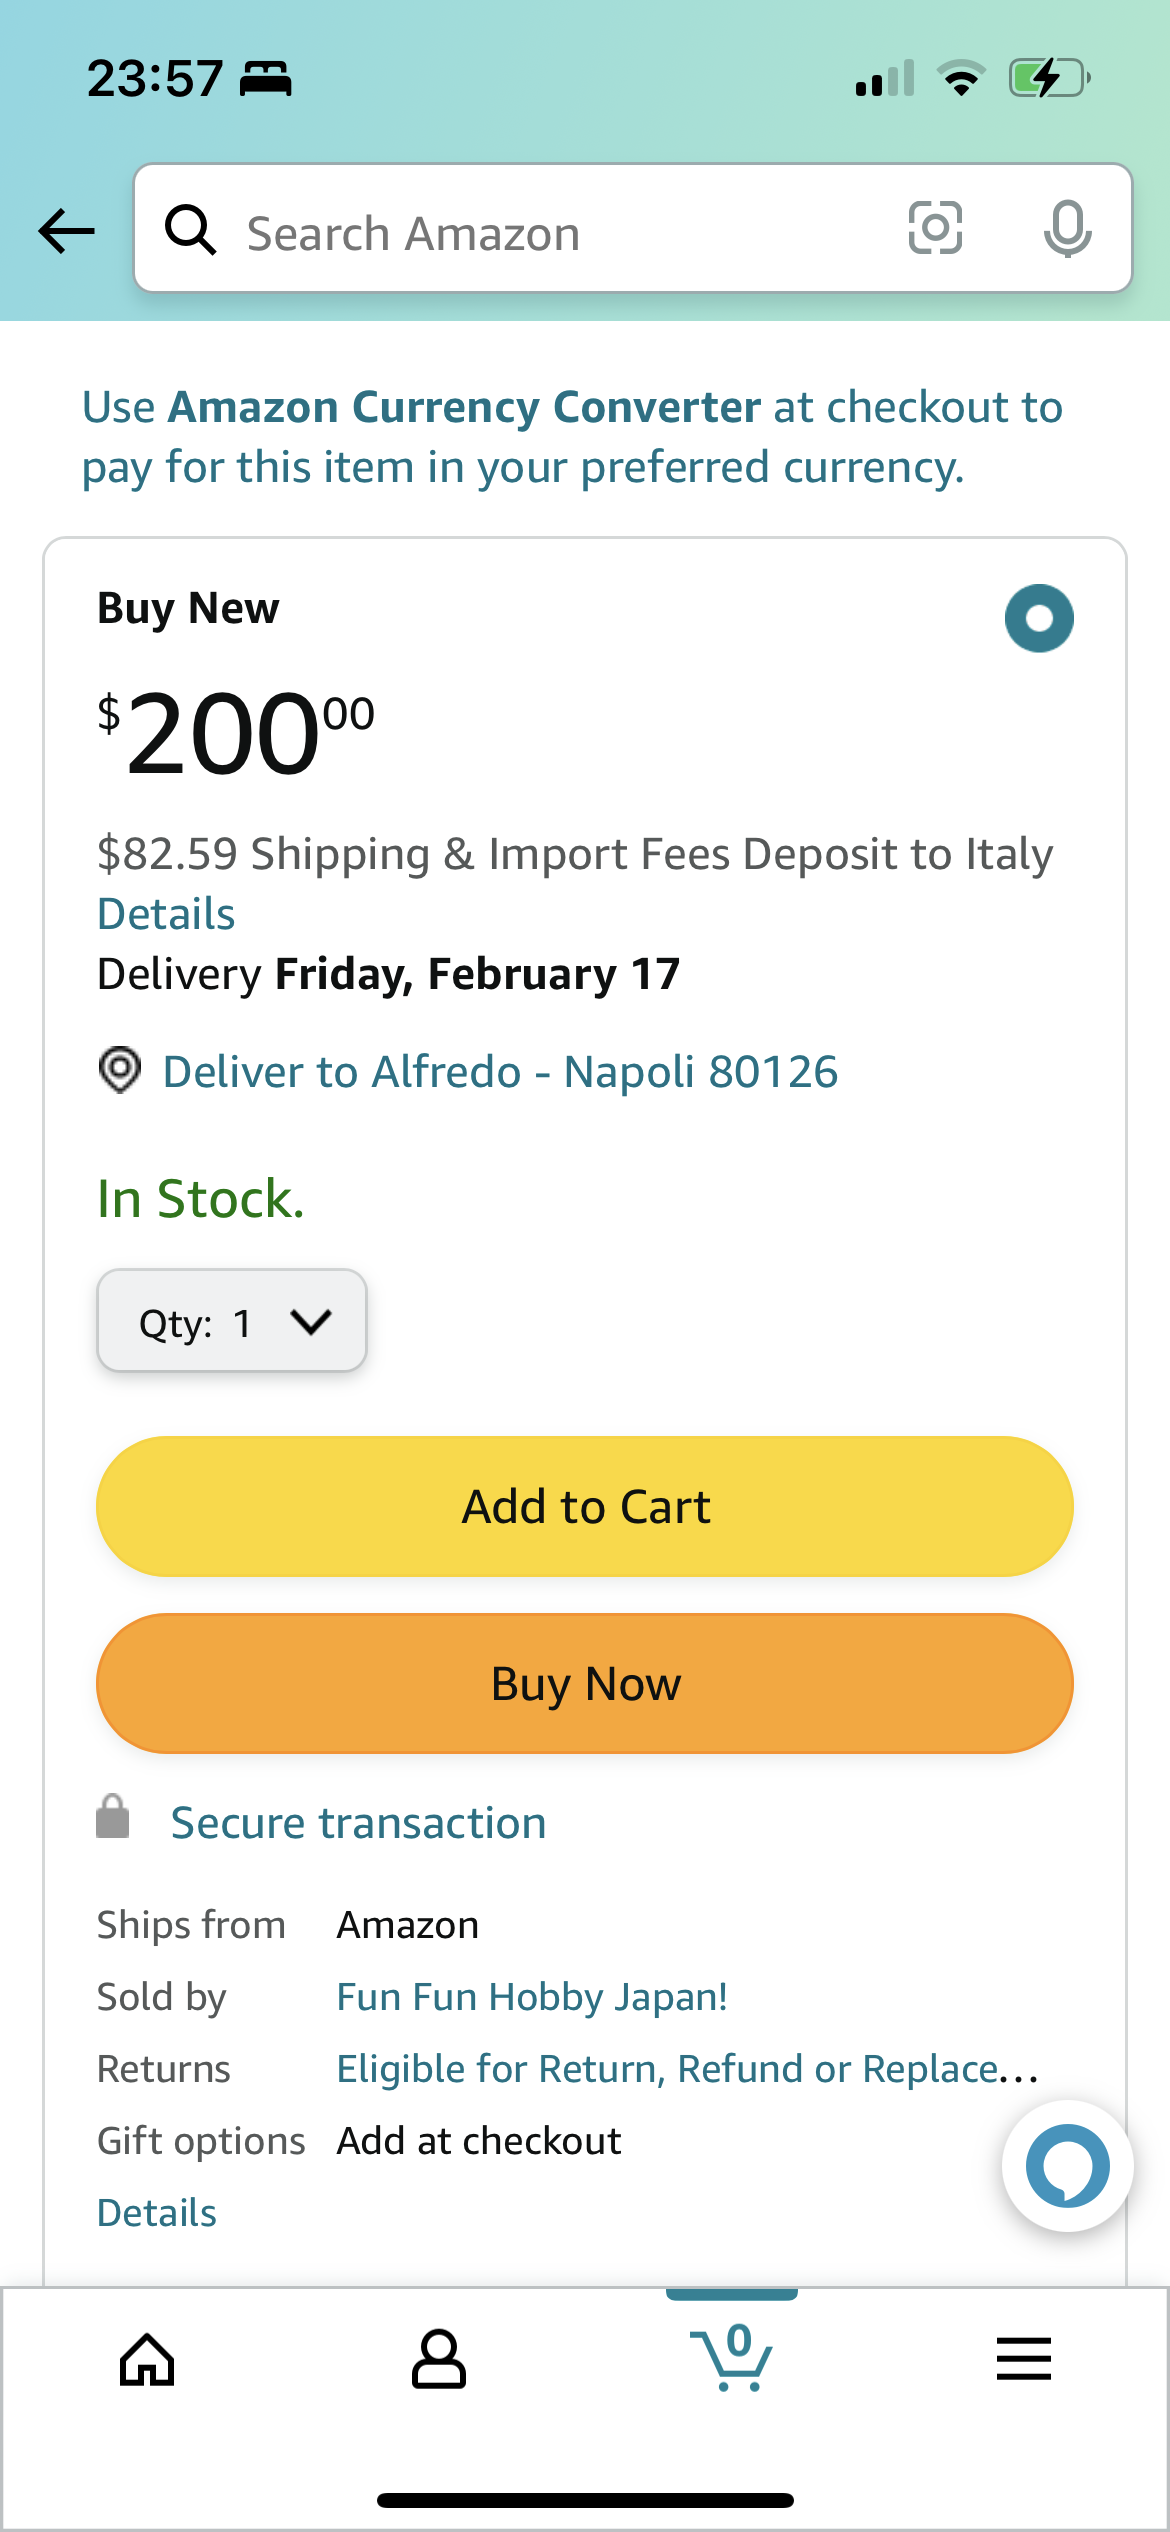Change delivery address Alfredo - Napoli
This screenshot has height=2532, width=1170.
500,1072
